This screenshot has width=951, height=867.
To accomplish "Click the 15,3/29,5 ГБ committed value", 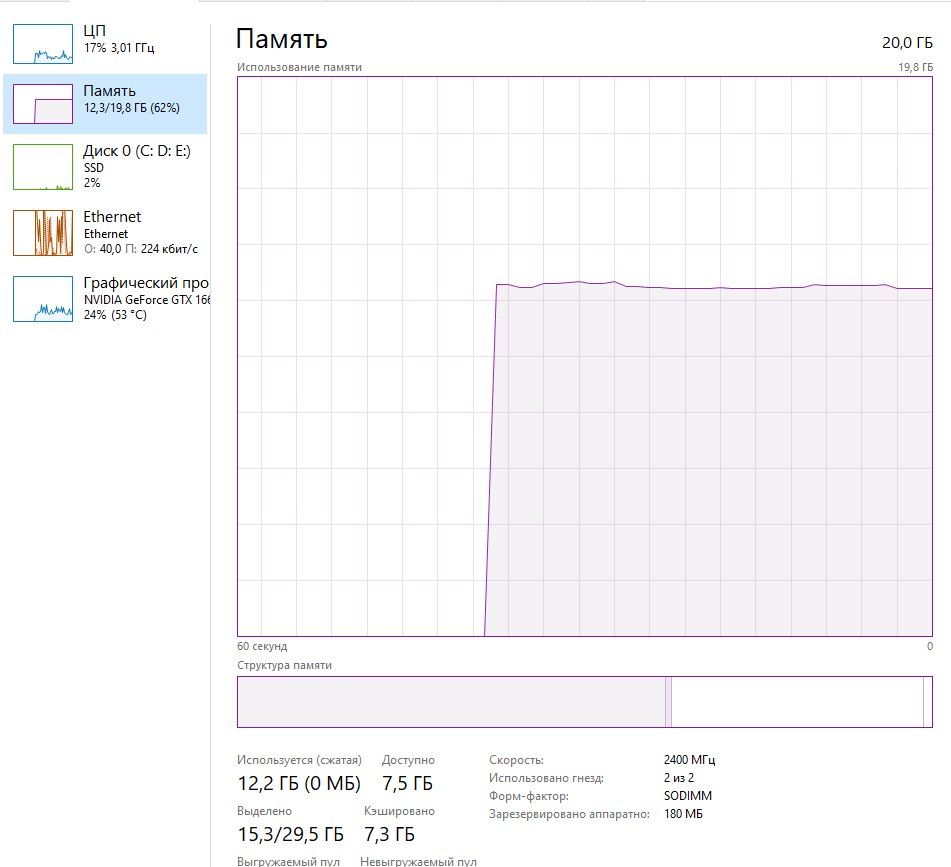I will 291,834.
